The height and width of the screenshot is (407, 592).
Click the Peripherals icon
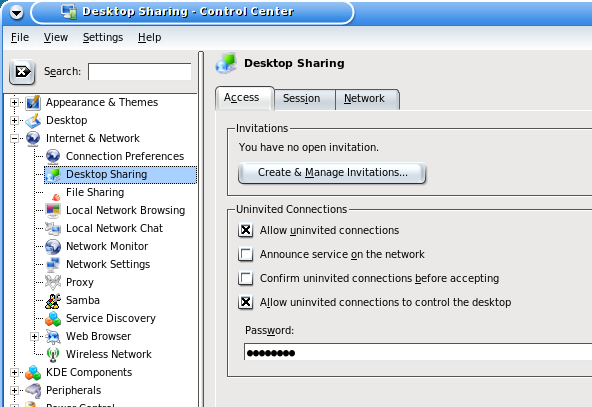click(33, 390)
